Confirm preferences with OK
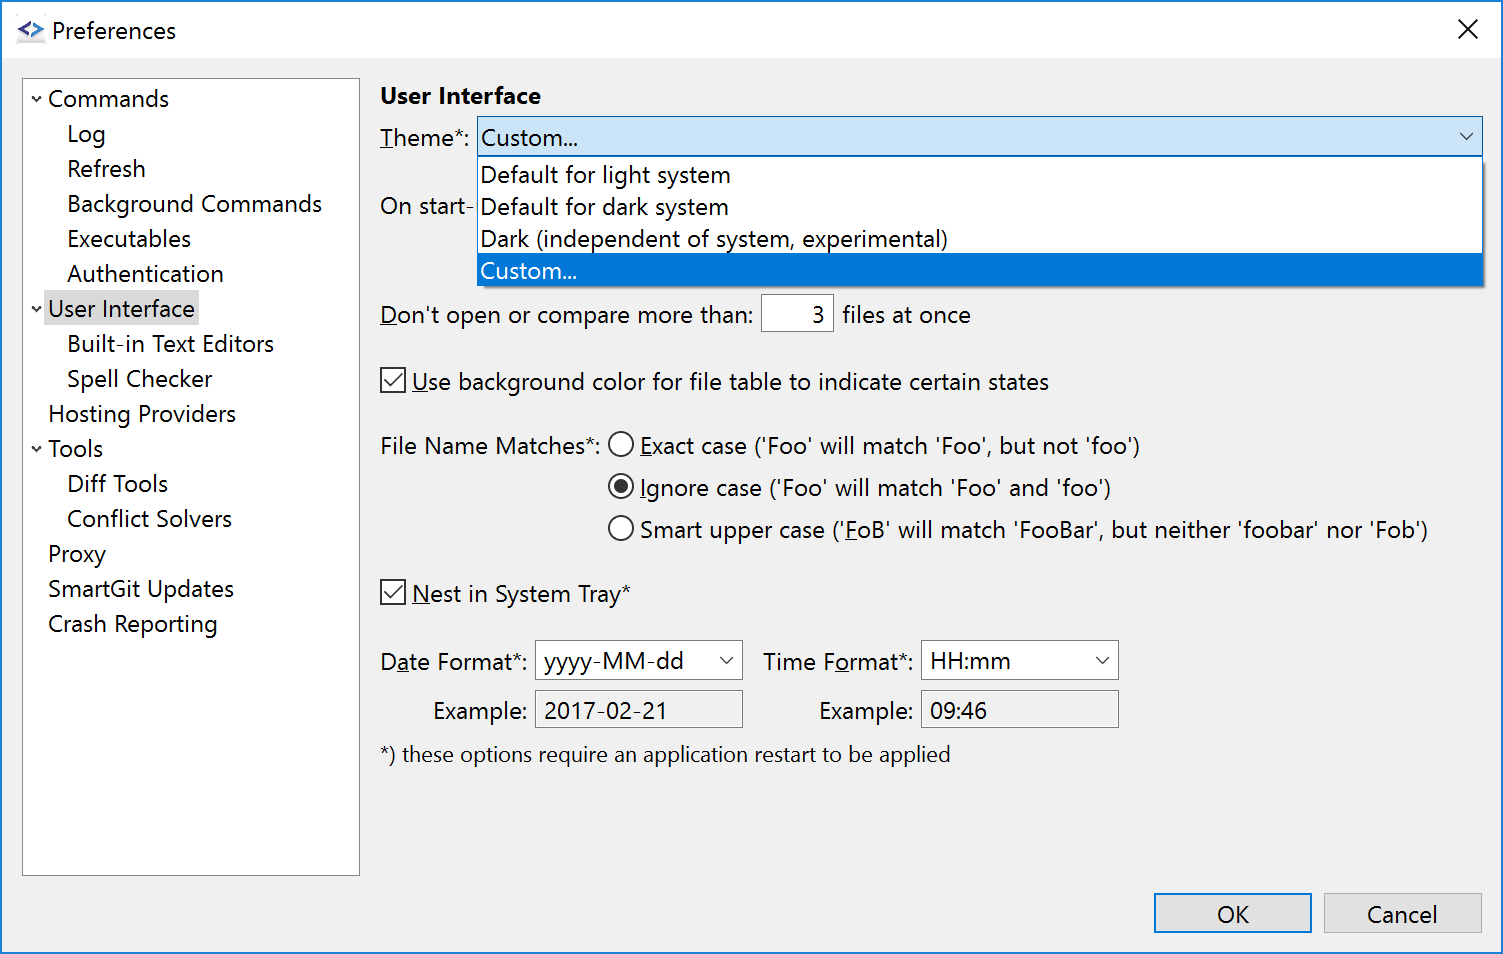Image resolution: width=1503 pixels, height=954 pixels. pyautogui.click(x=1232, y=913)
